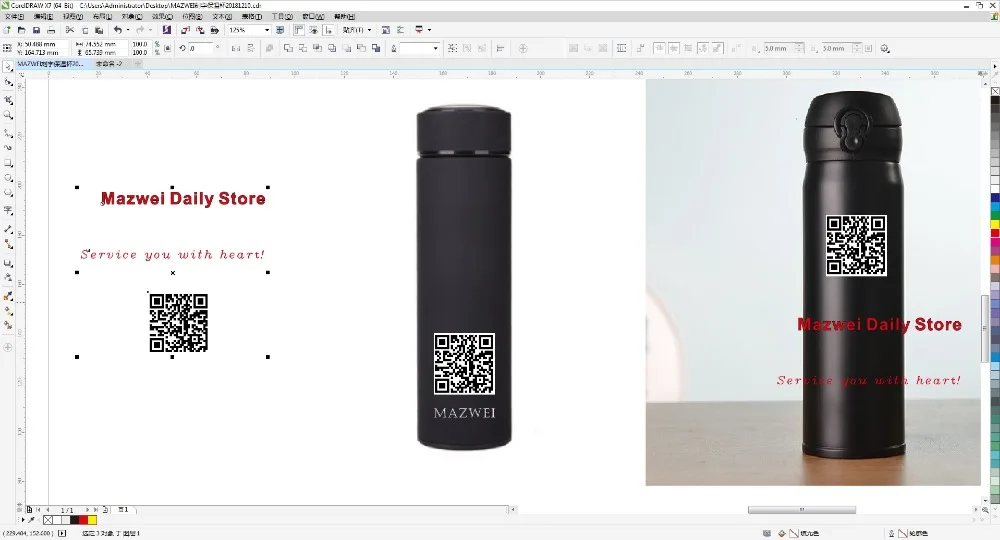
Task: Select the Shape edit tool
Action: pos(8,82)
